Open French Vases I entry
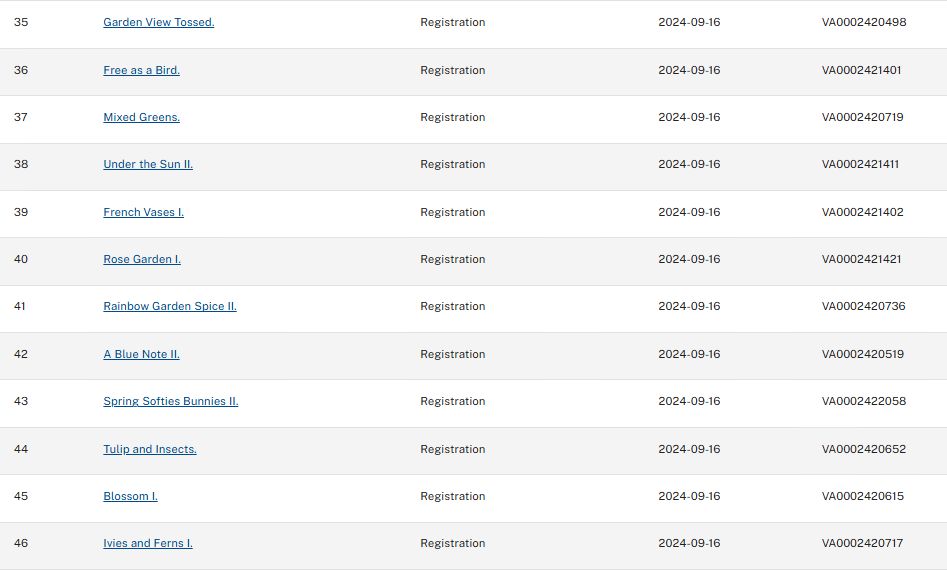The image size is (947, 571). tap(143, 212)
